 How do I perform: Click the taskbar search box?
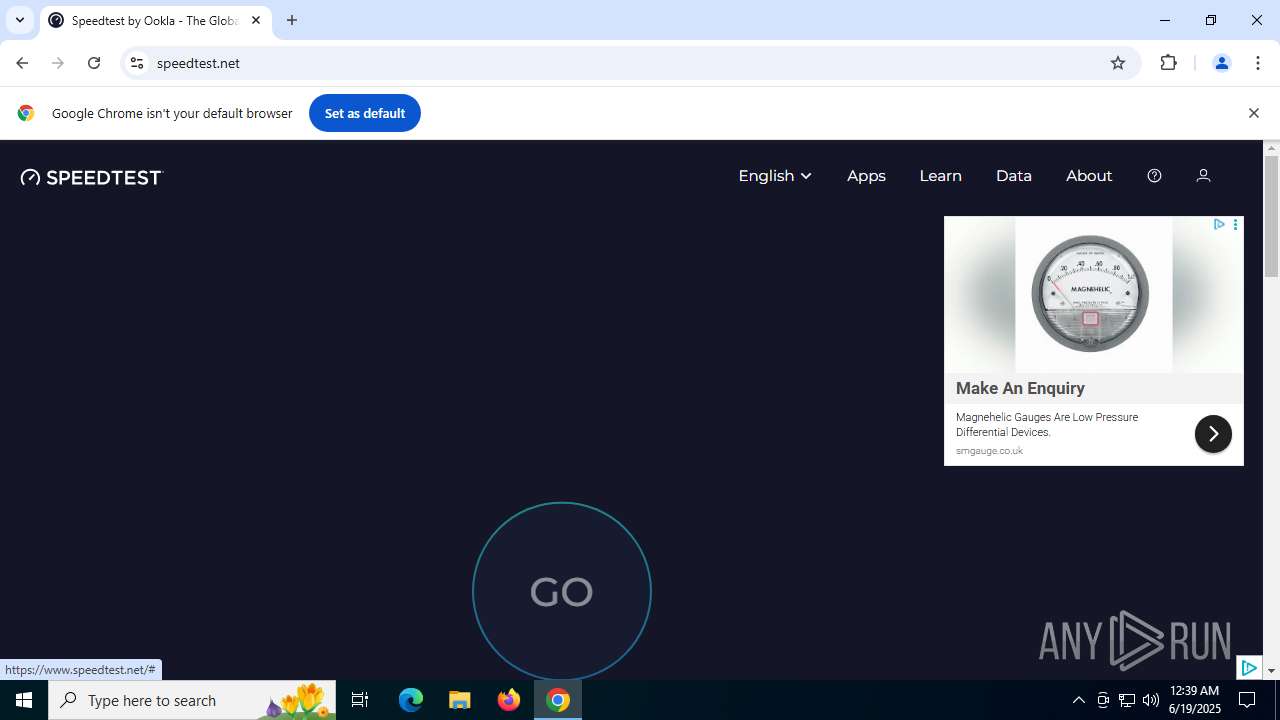point(192,700)
